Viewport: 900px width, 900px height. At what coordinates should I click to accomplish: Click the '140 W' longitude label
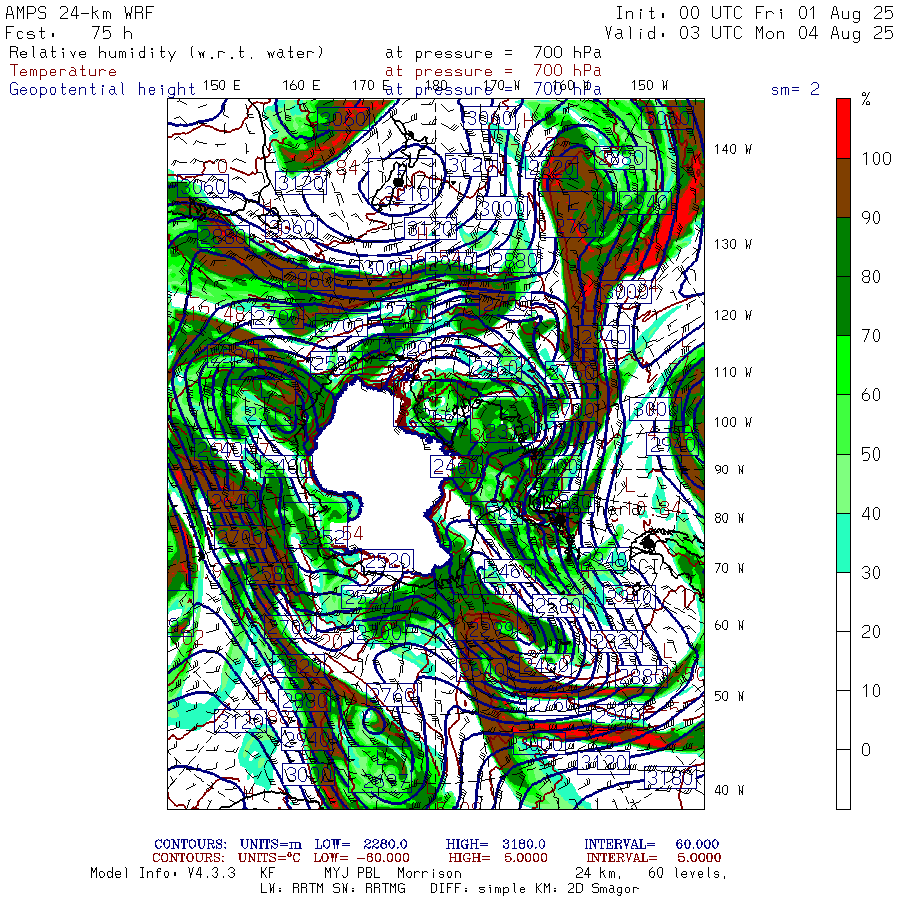click(733, 149)
